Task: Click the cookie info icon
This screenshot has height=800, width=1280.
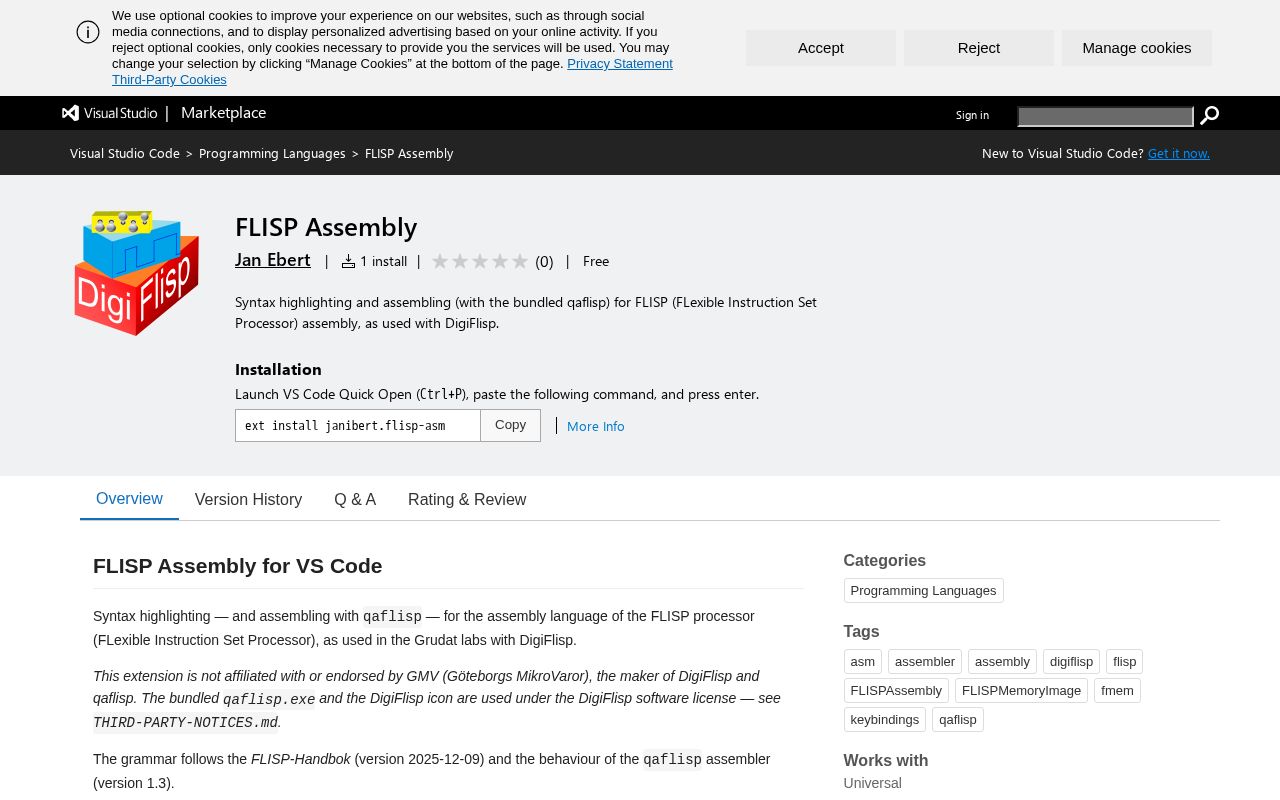Action: coord(88,32)
